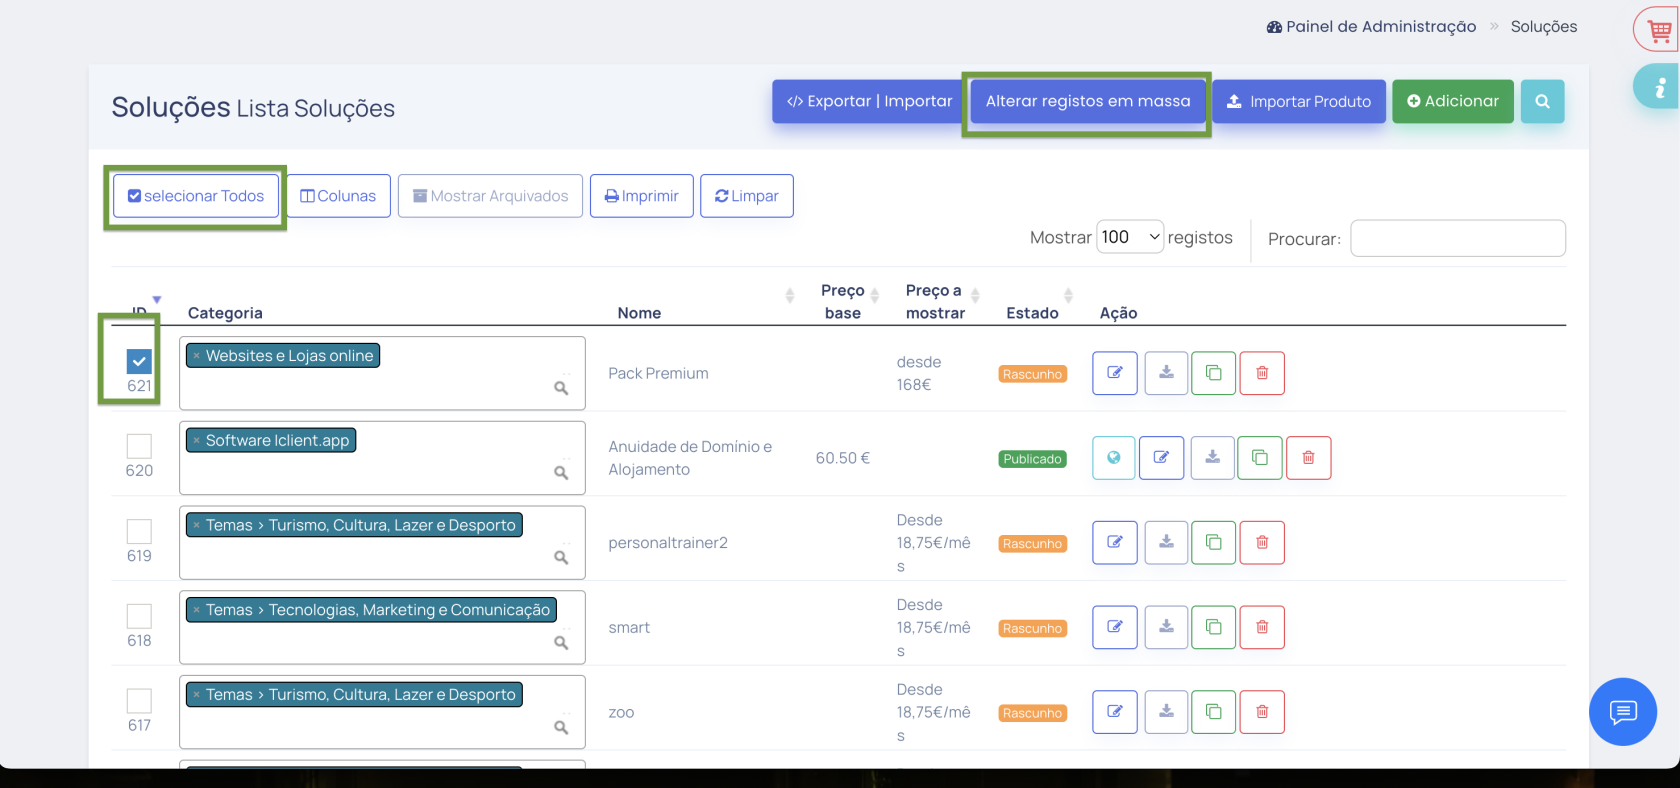1680x788 pixels.
Task: Download the personaltrainer2 row
Action: click(x=1166, y=543)
